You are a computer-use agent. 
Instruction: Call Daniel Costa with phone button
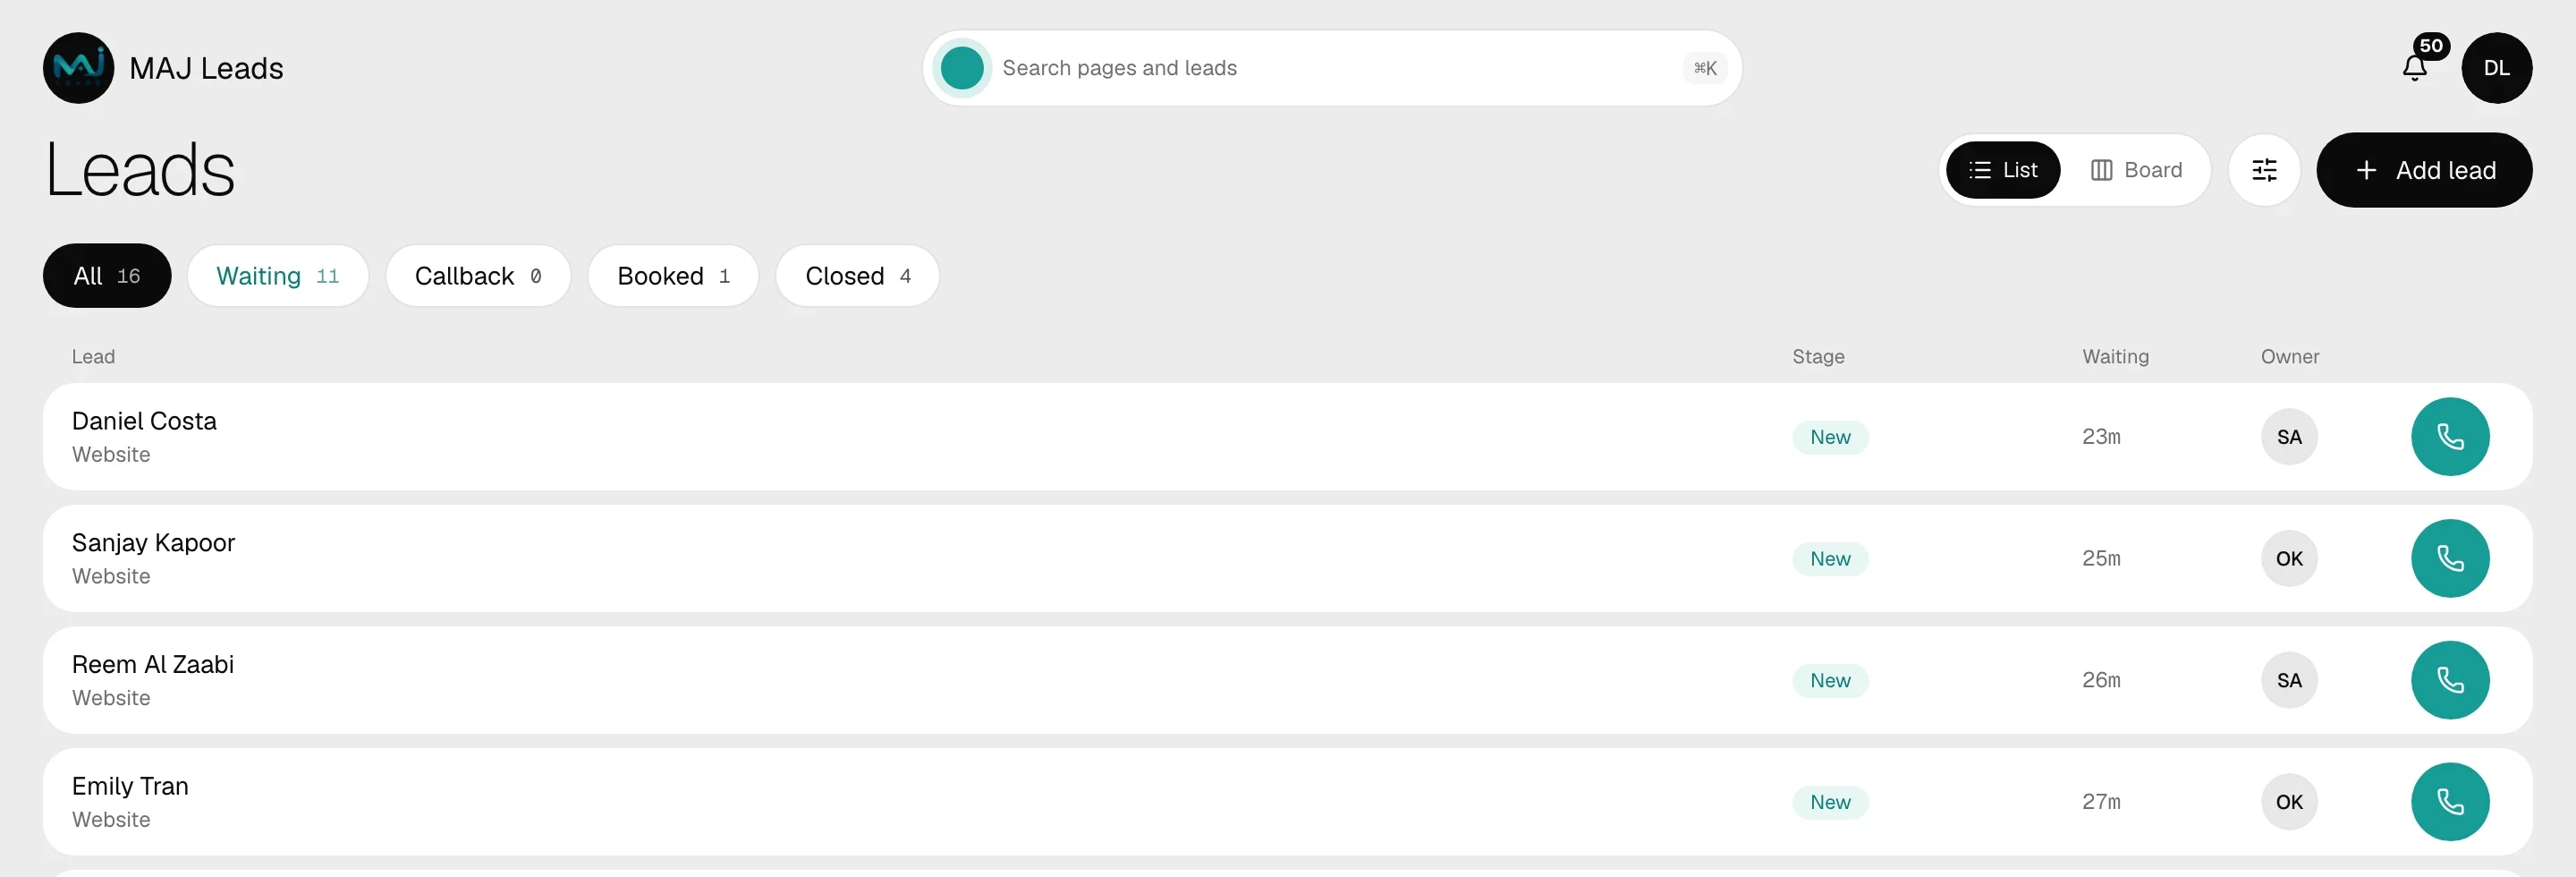(2450, 437)
